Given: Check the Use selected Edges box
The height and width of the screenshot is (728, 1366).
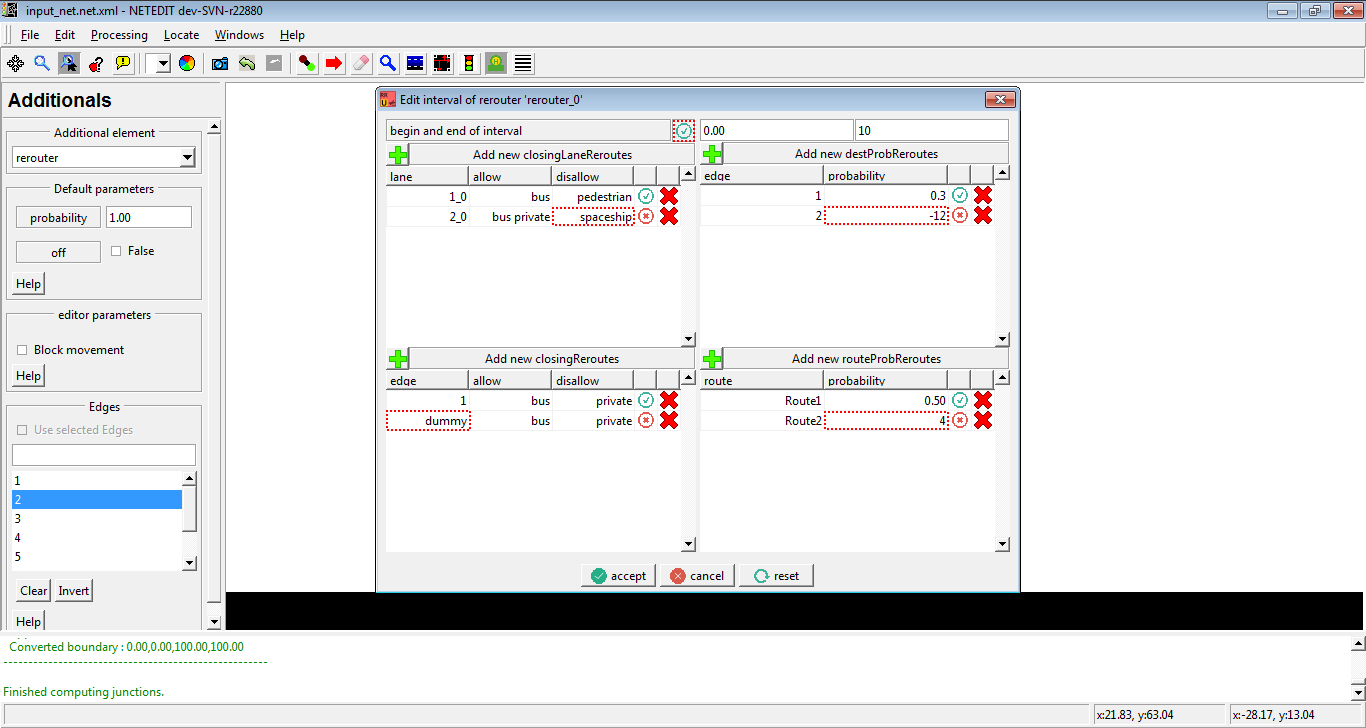Looking at the screenshot, I should tap(23, 430).
